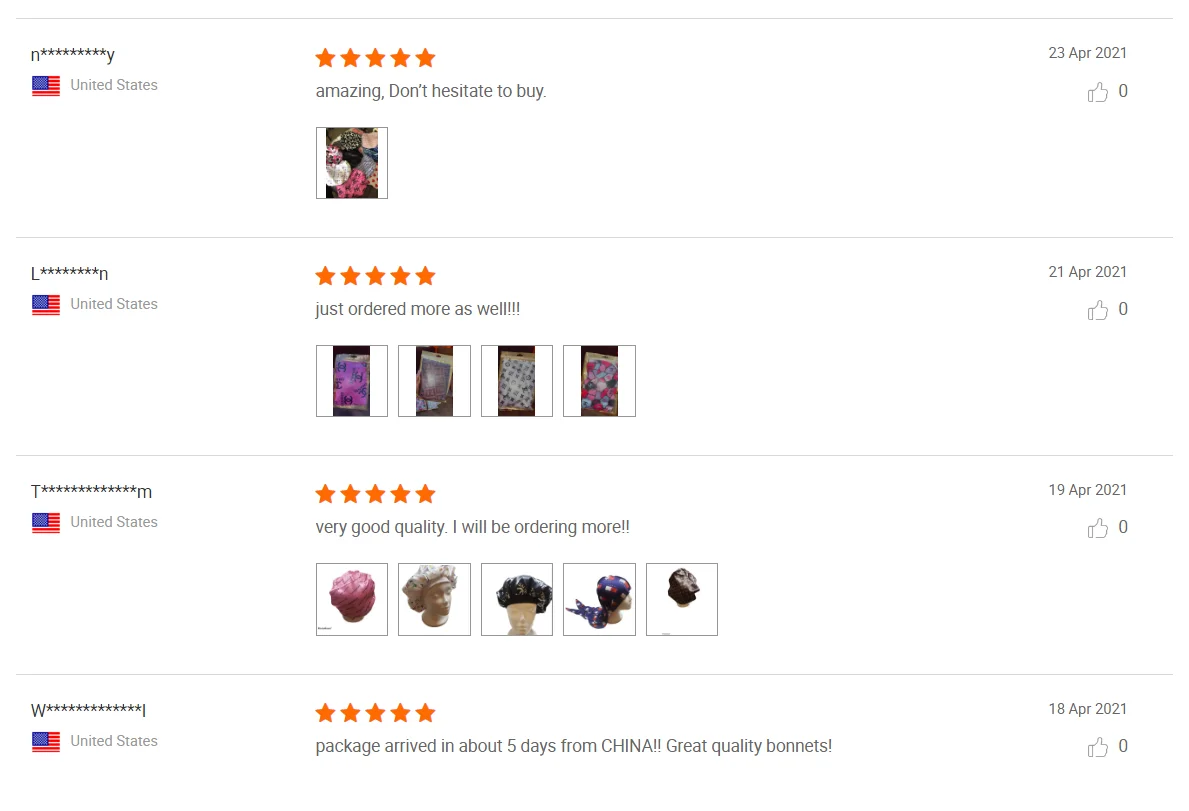View the red floral package photo
The width and height of the screenshot is (1189, 811).
pyautogui.click(x=599, y=381)
